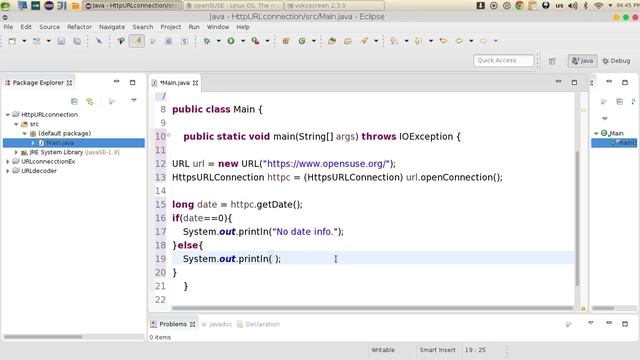The image size is (640, 360).
Task: Click the Open Type icon
Action: coord(332,41)
